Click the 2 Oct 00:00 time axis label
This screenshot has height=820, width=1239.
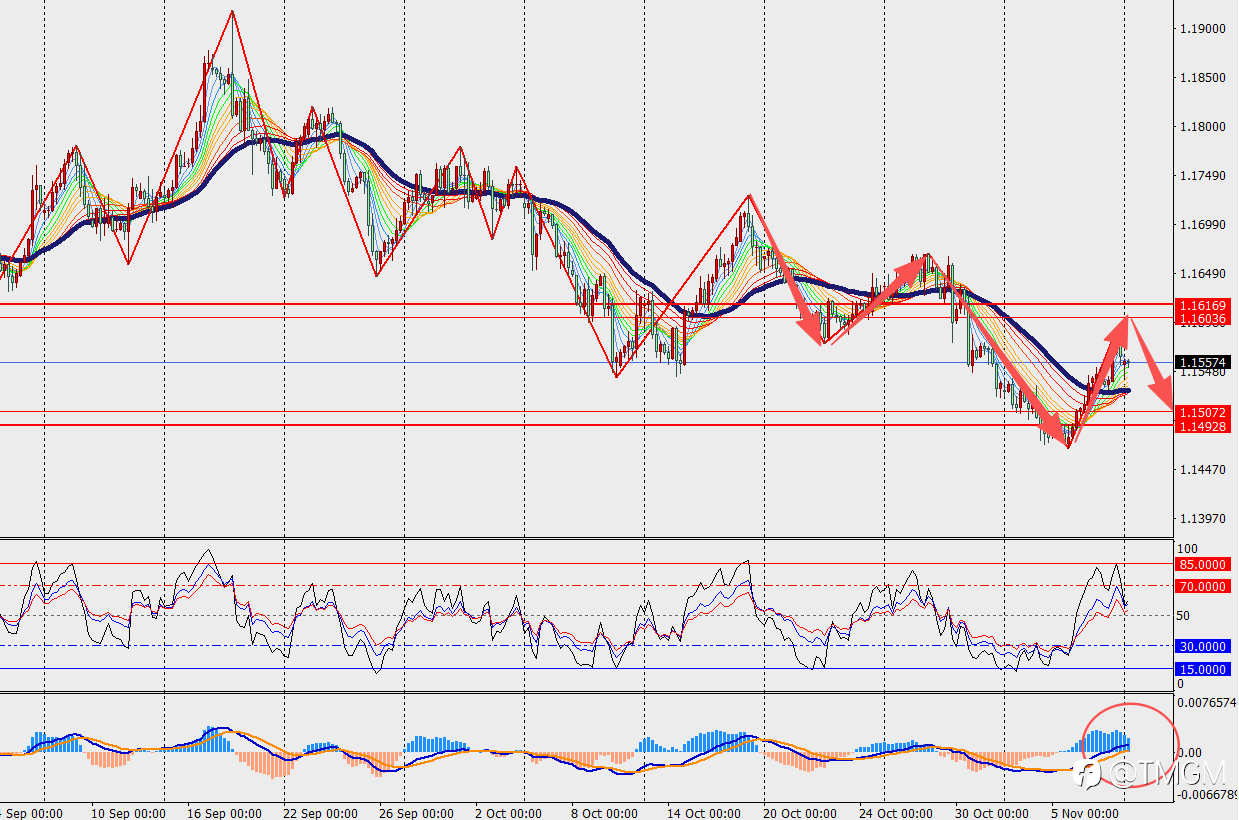click(x=510, y=813)
